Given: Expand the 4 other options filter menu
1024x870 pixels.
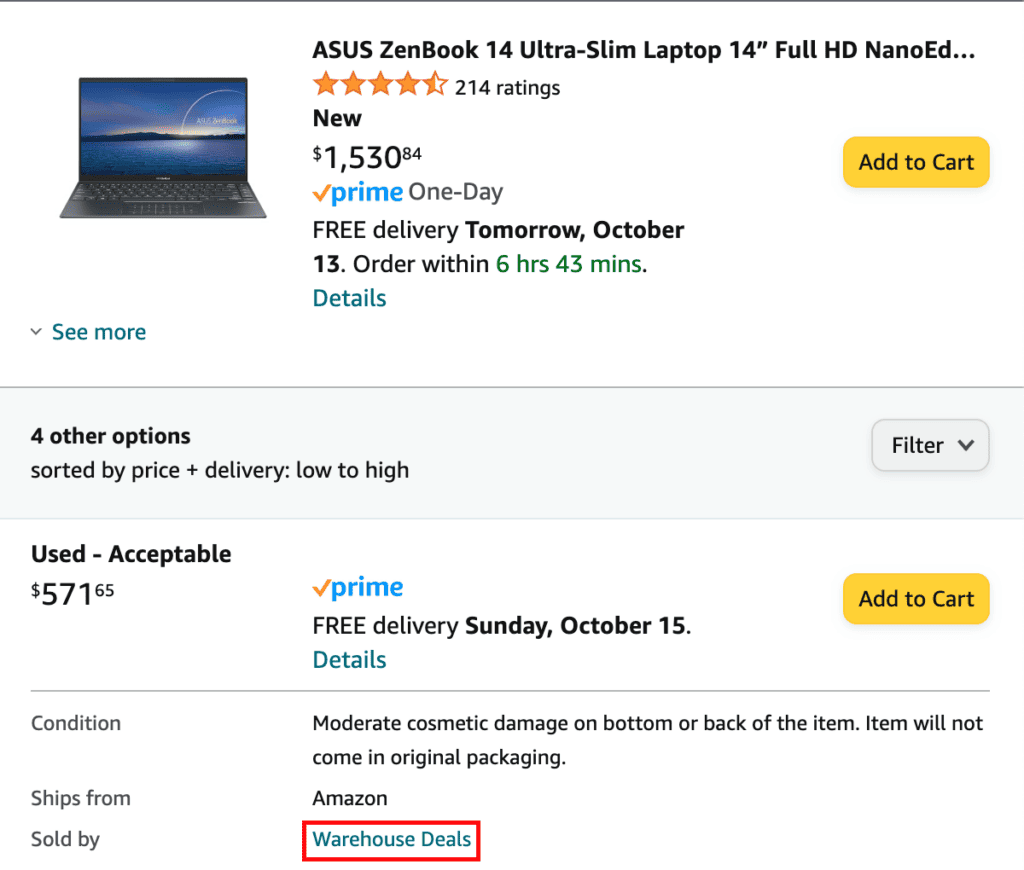Looking at the screenshot, I should 929,446.
